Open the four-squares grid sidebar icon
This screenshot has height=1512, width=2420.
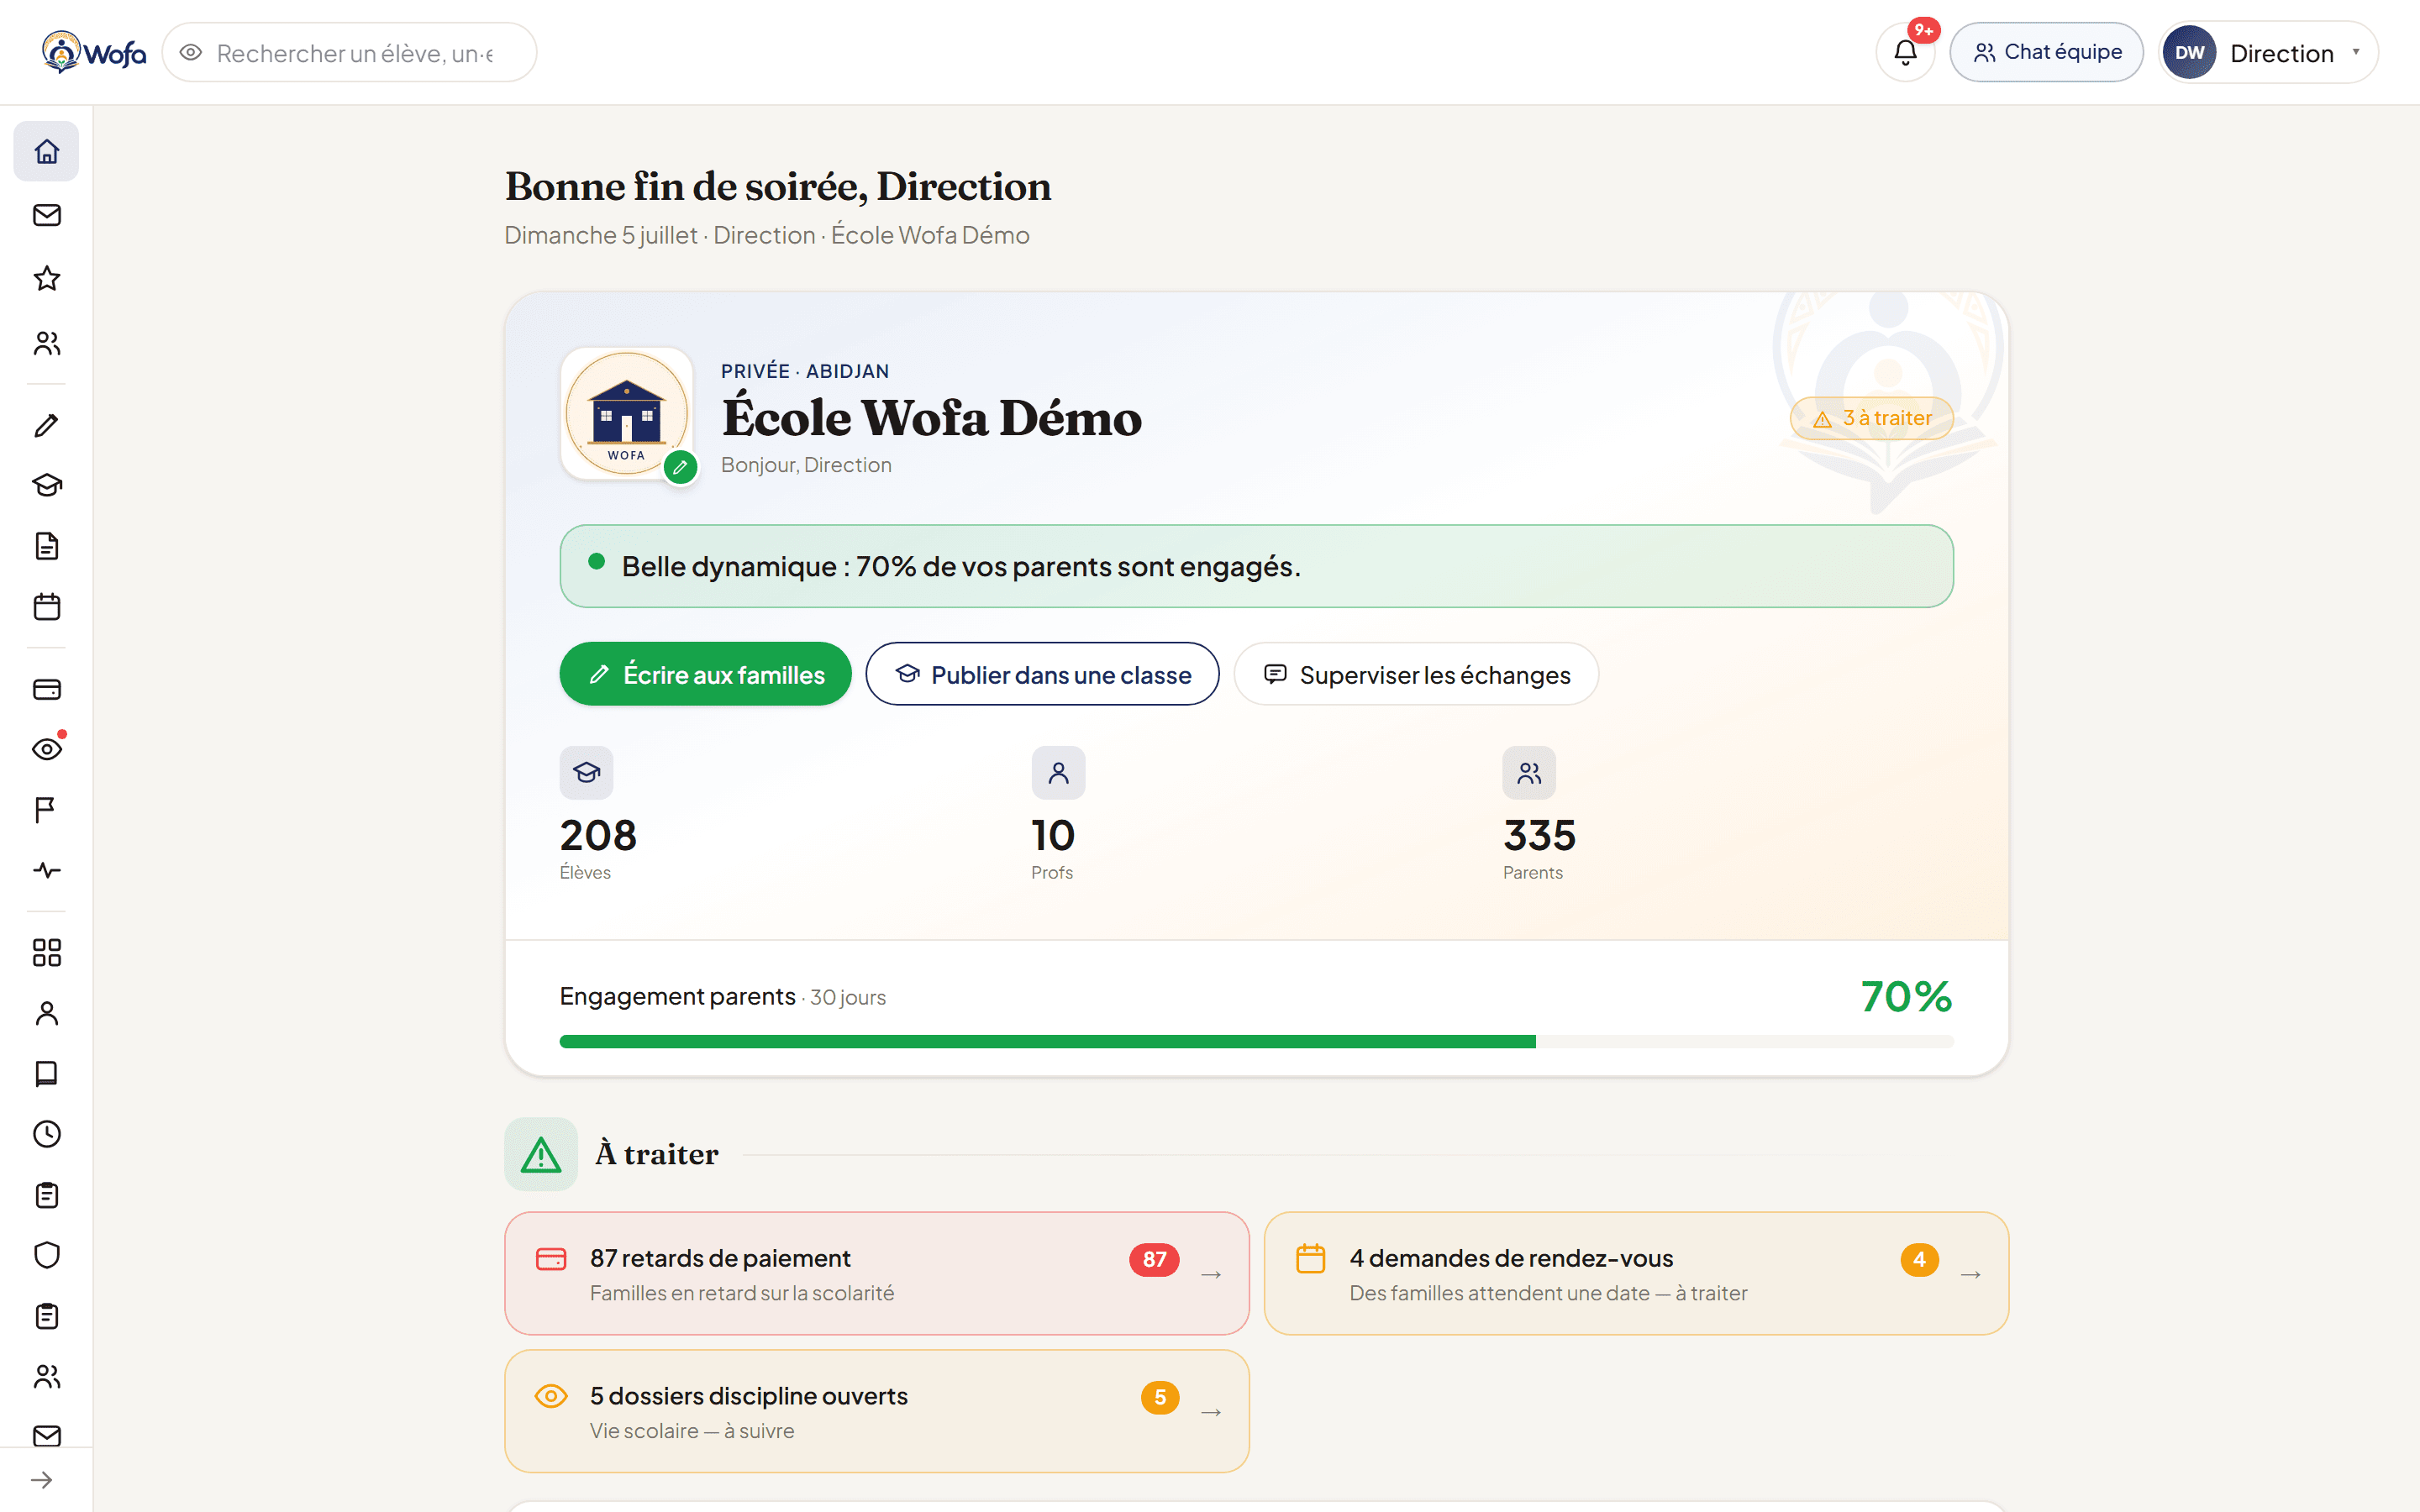[46, 952]
